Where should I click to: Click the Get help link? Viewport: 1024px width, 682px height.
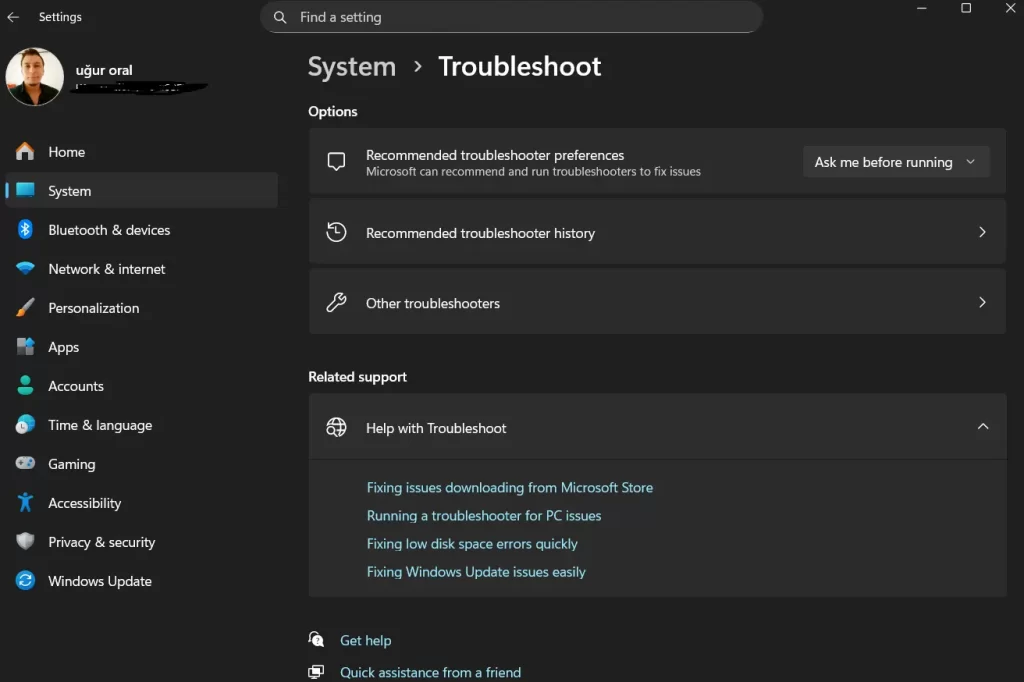pyautogui.click(x=366, y=640)
